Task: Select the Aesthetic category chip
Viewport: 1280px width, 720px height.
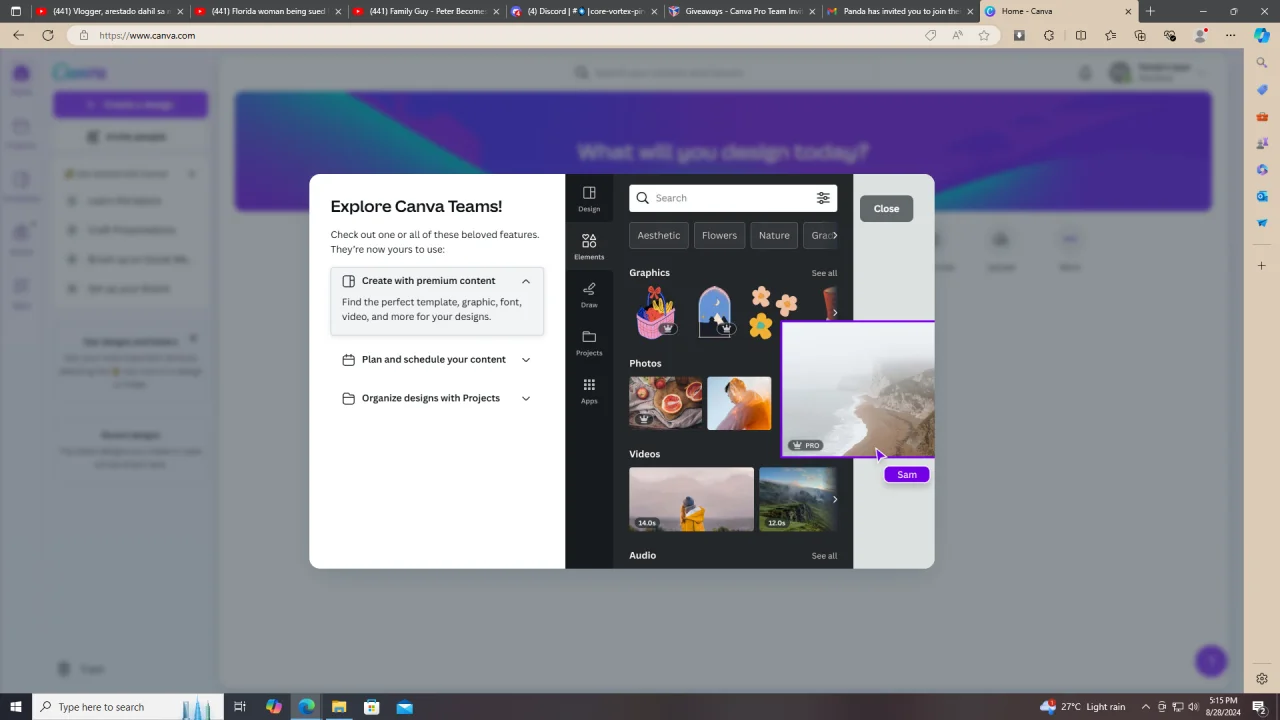Action: (x=659, y=236)
